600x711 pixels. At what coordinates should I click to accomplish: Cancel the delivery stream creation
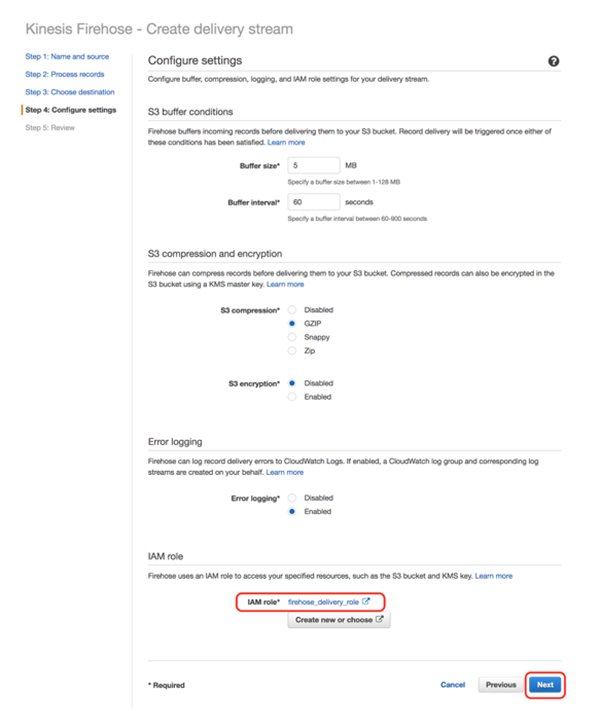[453, 685]
